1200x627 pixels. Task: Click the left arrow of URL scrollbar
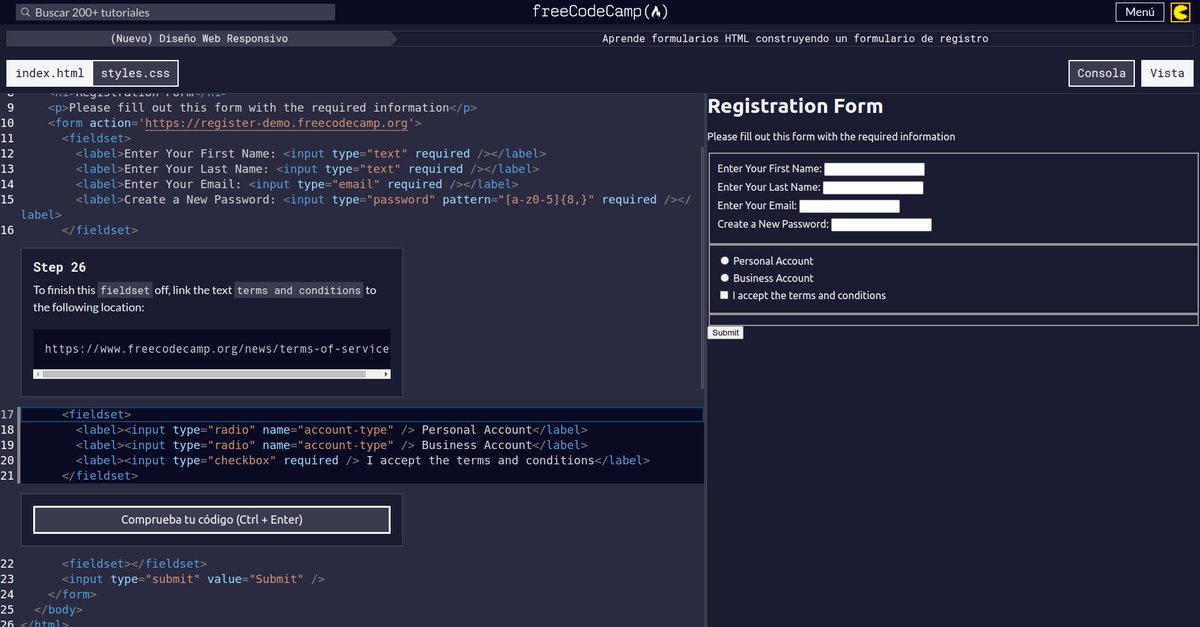click(38, 374)
